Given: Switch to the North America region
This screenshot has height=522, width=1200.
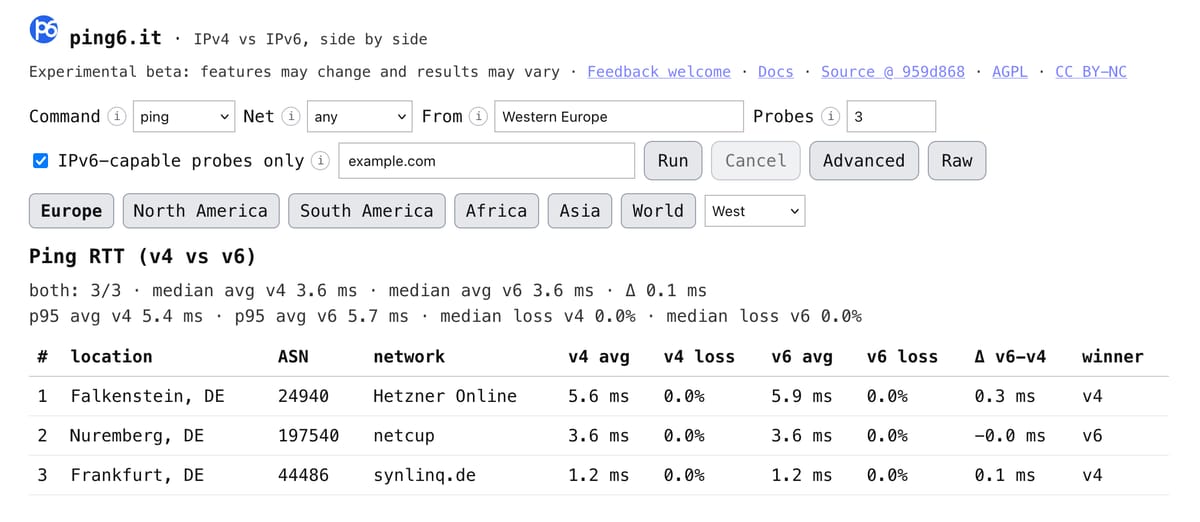Looking at the screenshot, I should 200,211.
